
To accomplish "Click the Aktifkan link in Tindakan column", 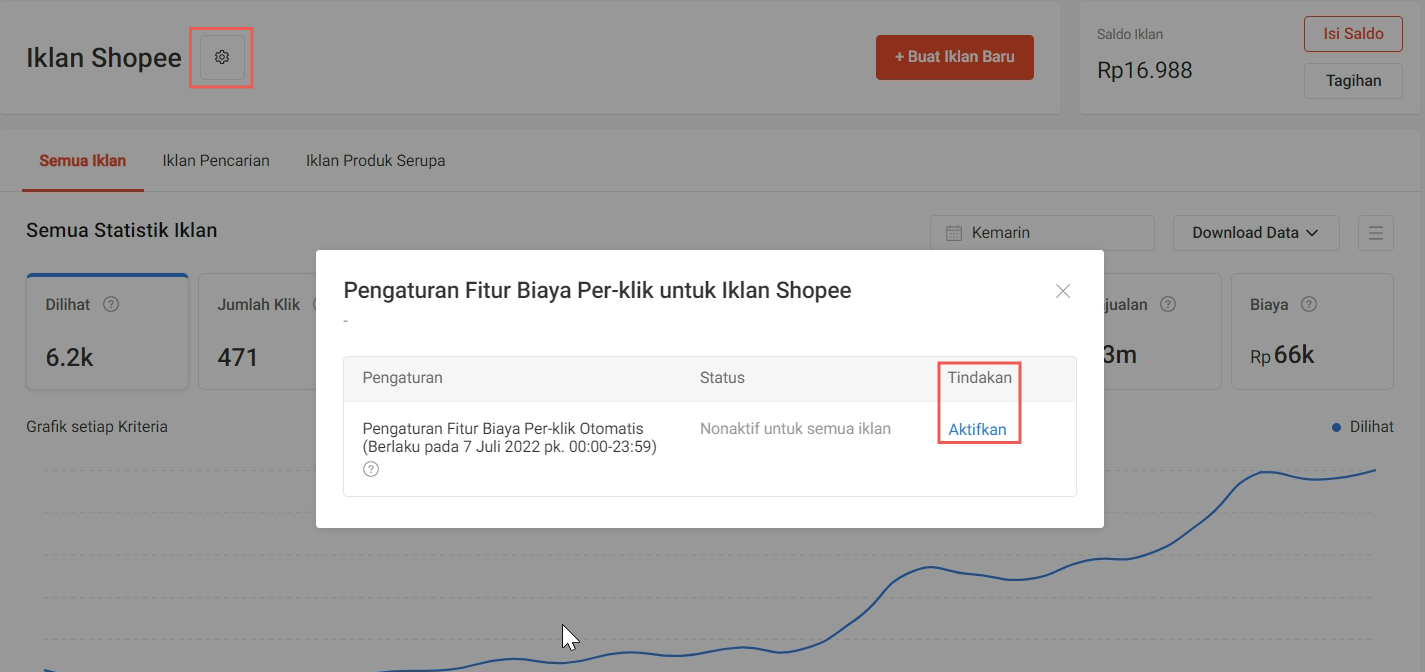I will (x=977, y=429).
